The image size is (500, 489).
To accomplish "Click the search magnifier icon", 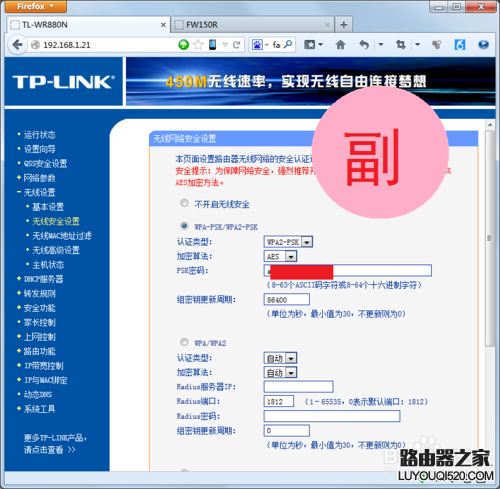I will 288,44.
